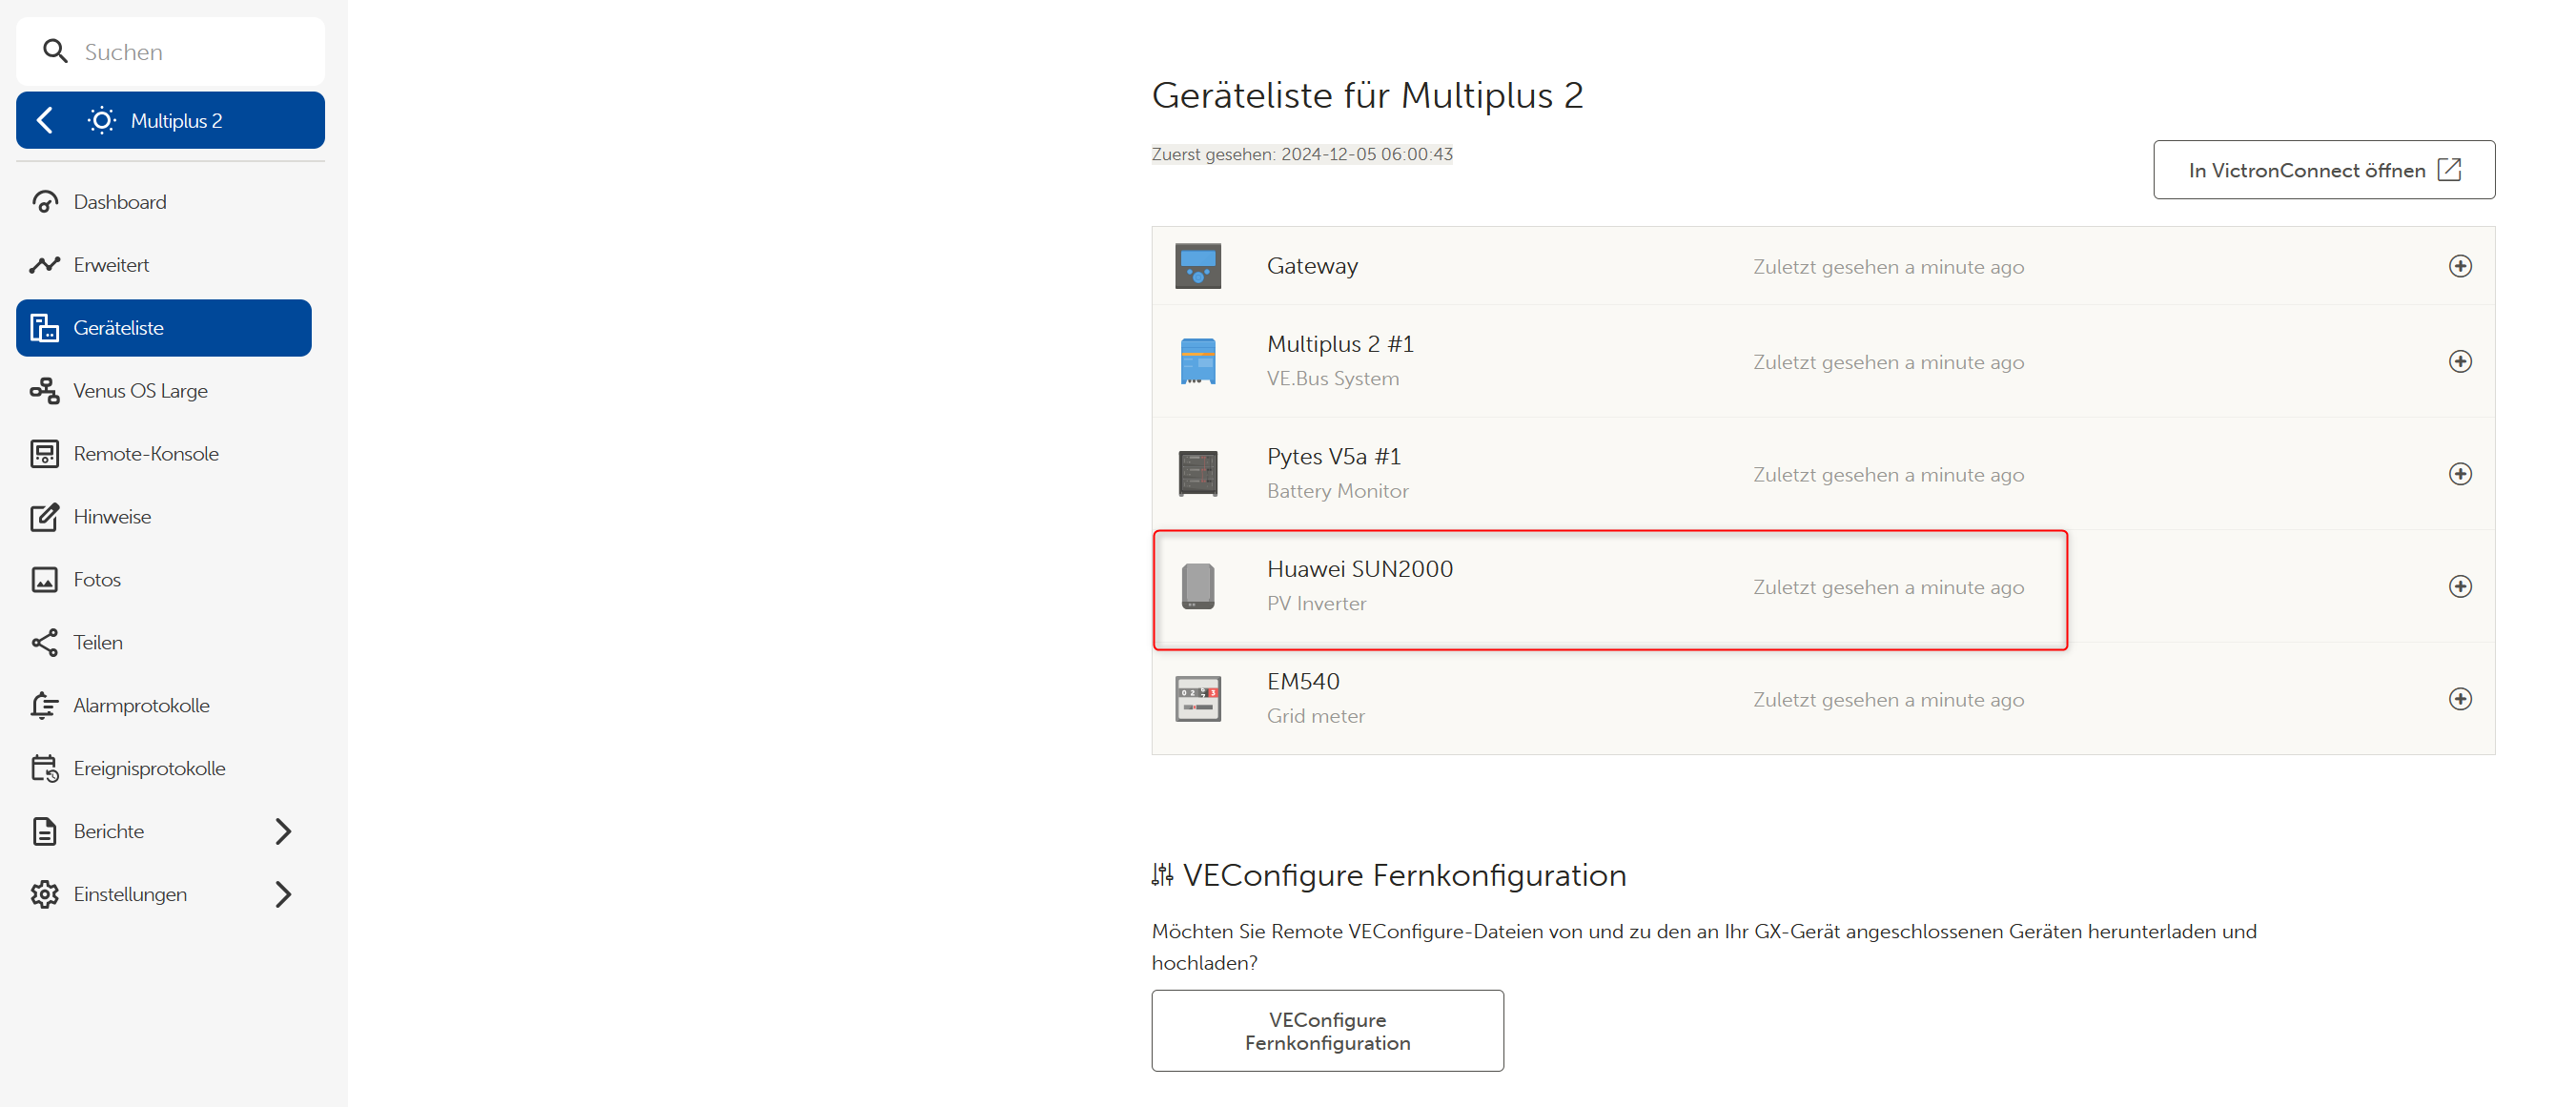Open the Dashboard page

(119, 202)
